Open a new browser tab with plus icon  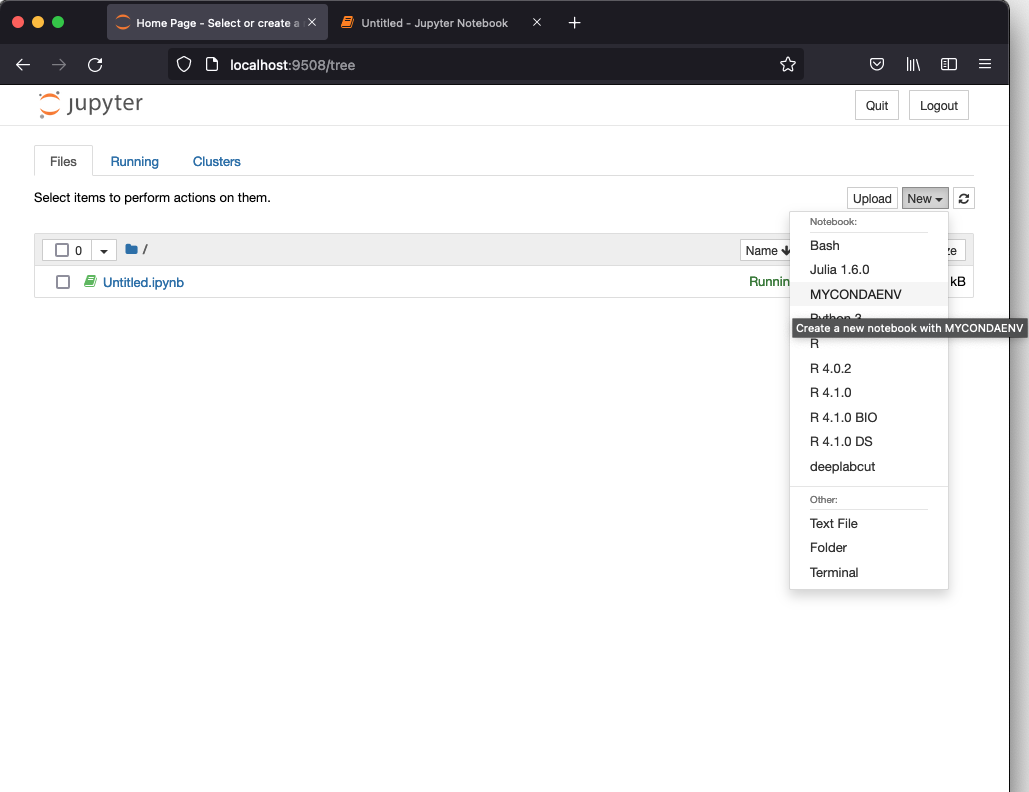tap(574, 23)
